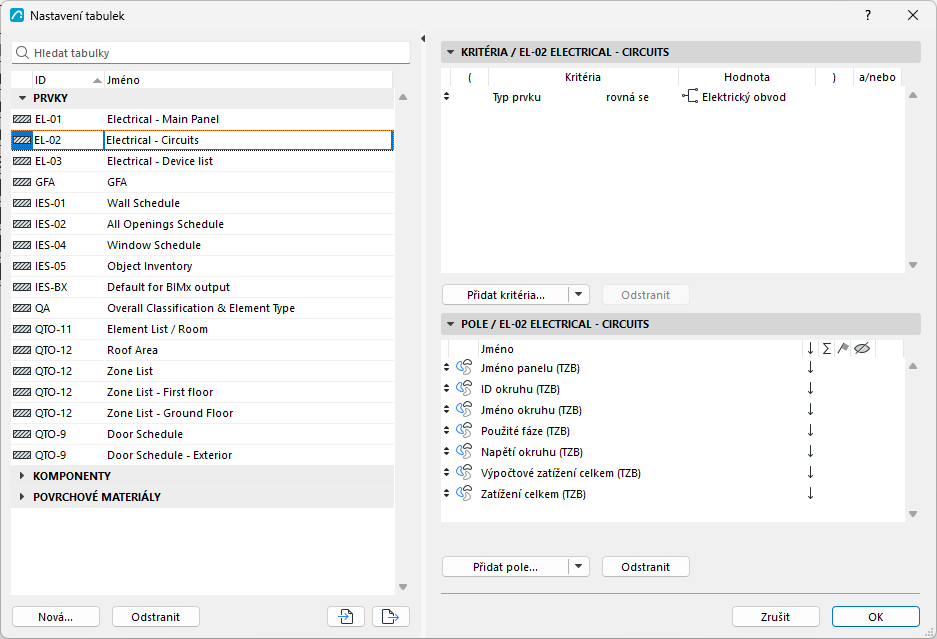Click the Jméno panelu (TZB) property icon
Viewport: 937px width, 639px height.
pos(464,368)
